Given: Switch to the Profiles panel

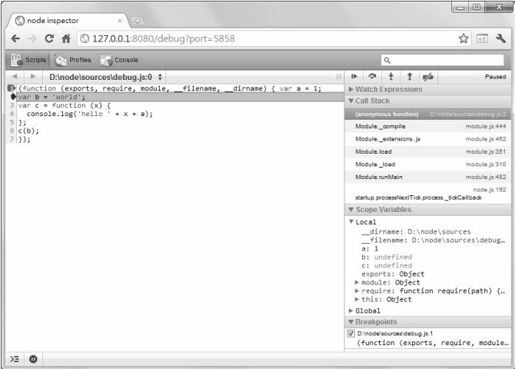Looking at the screenshot, I should [73, 60].
